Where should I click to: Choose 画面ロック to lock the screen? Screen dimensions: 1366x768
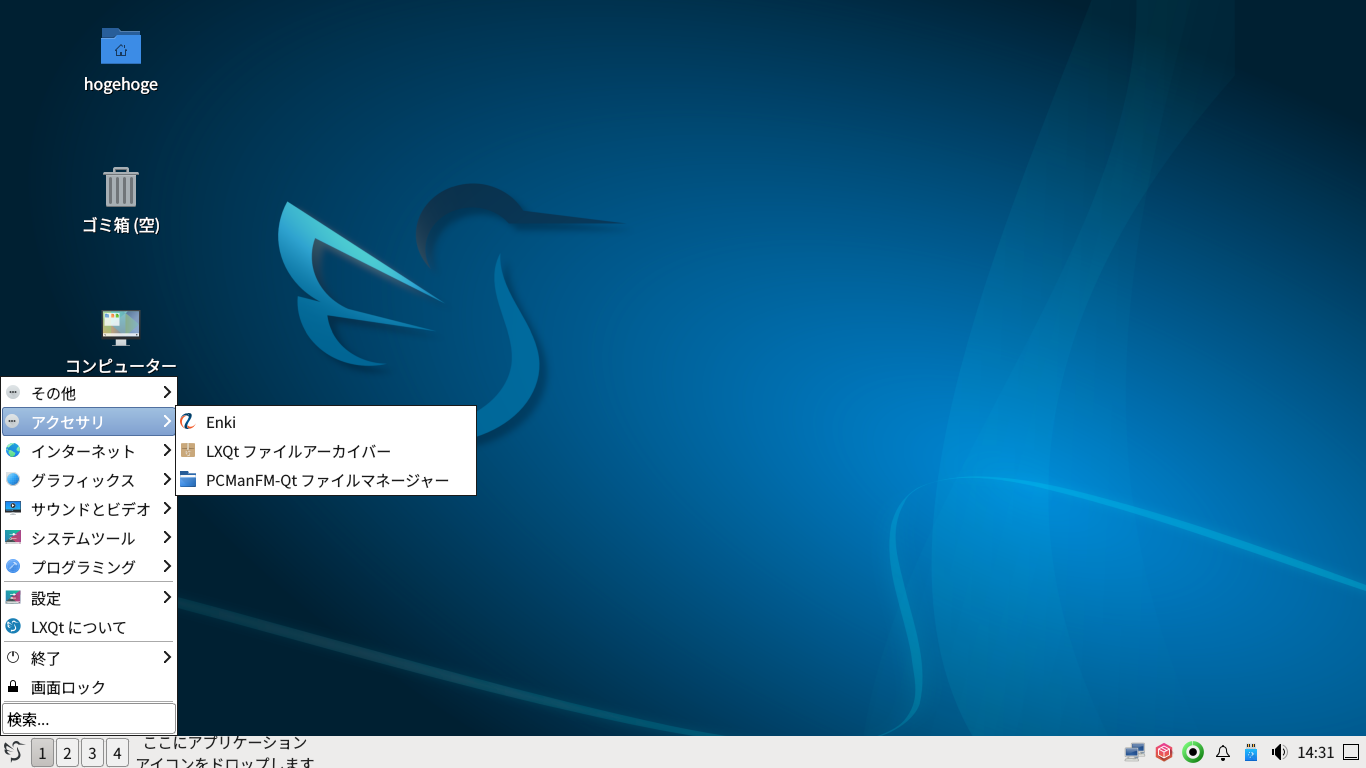pos(89,687)
